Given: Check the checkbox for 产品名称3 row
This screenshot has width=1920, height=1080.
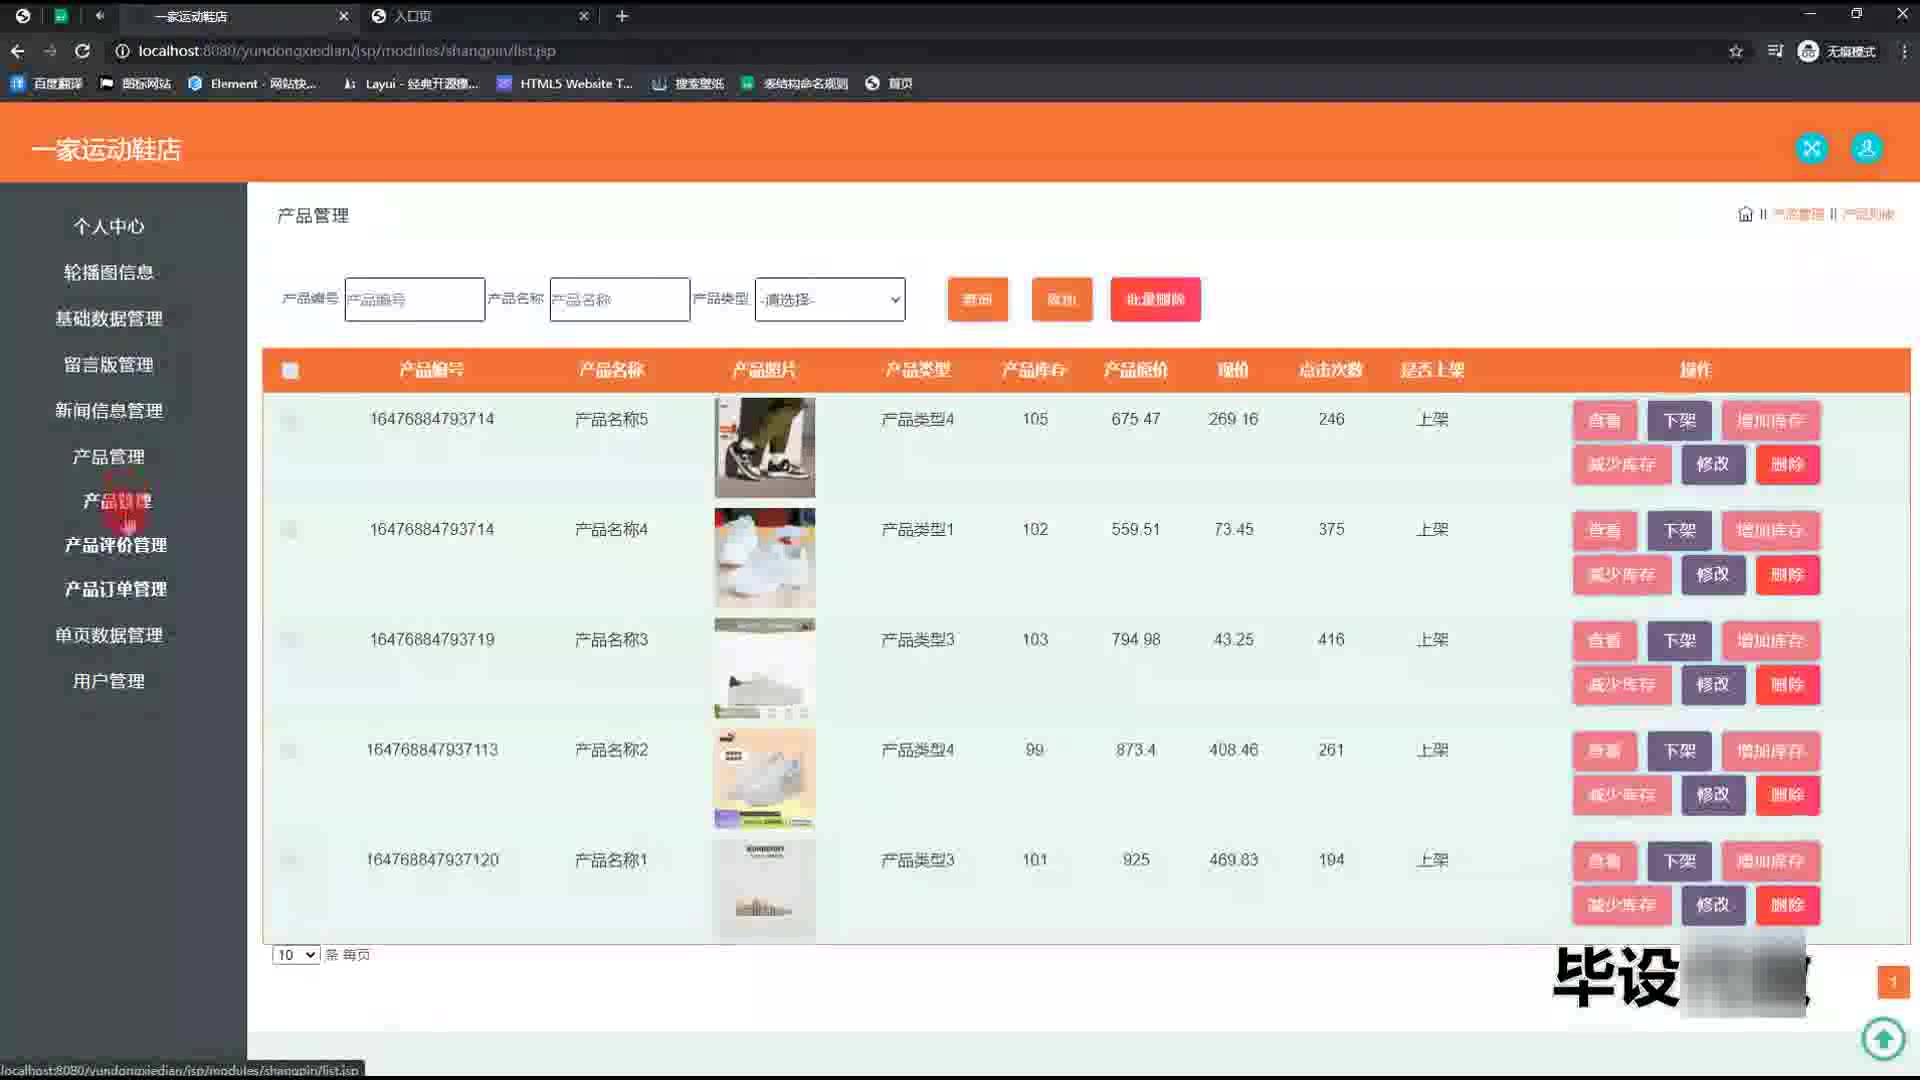Looking at the screenshot, I should [289, 640].
